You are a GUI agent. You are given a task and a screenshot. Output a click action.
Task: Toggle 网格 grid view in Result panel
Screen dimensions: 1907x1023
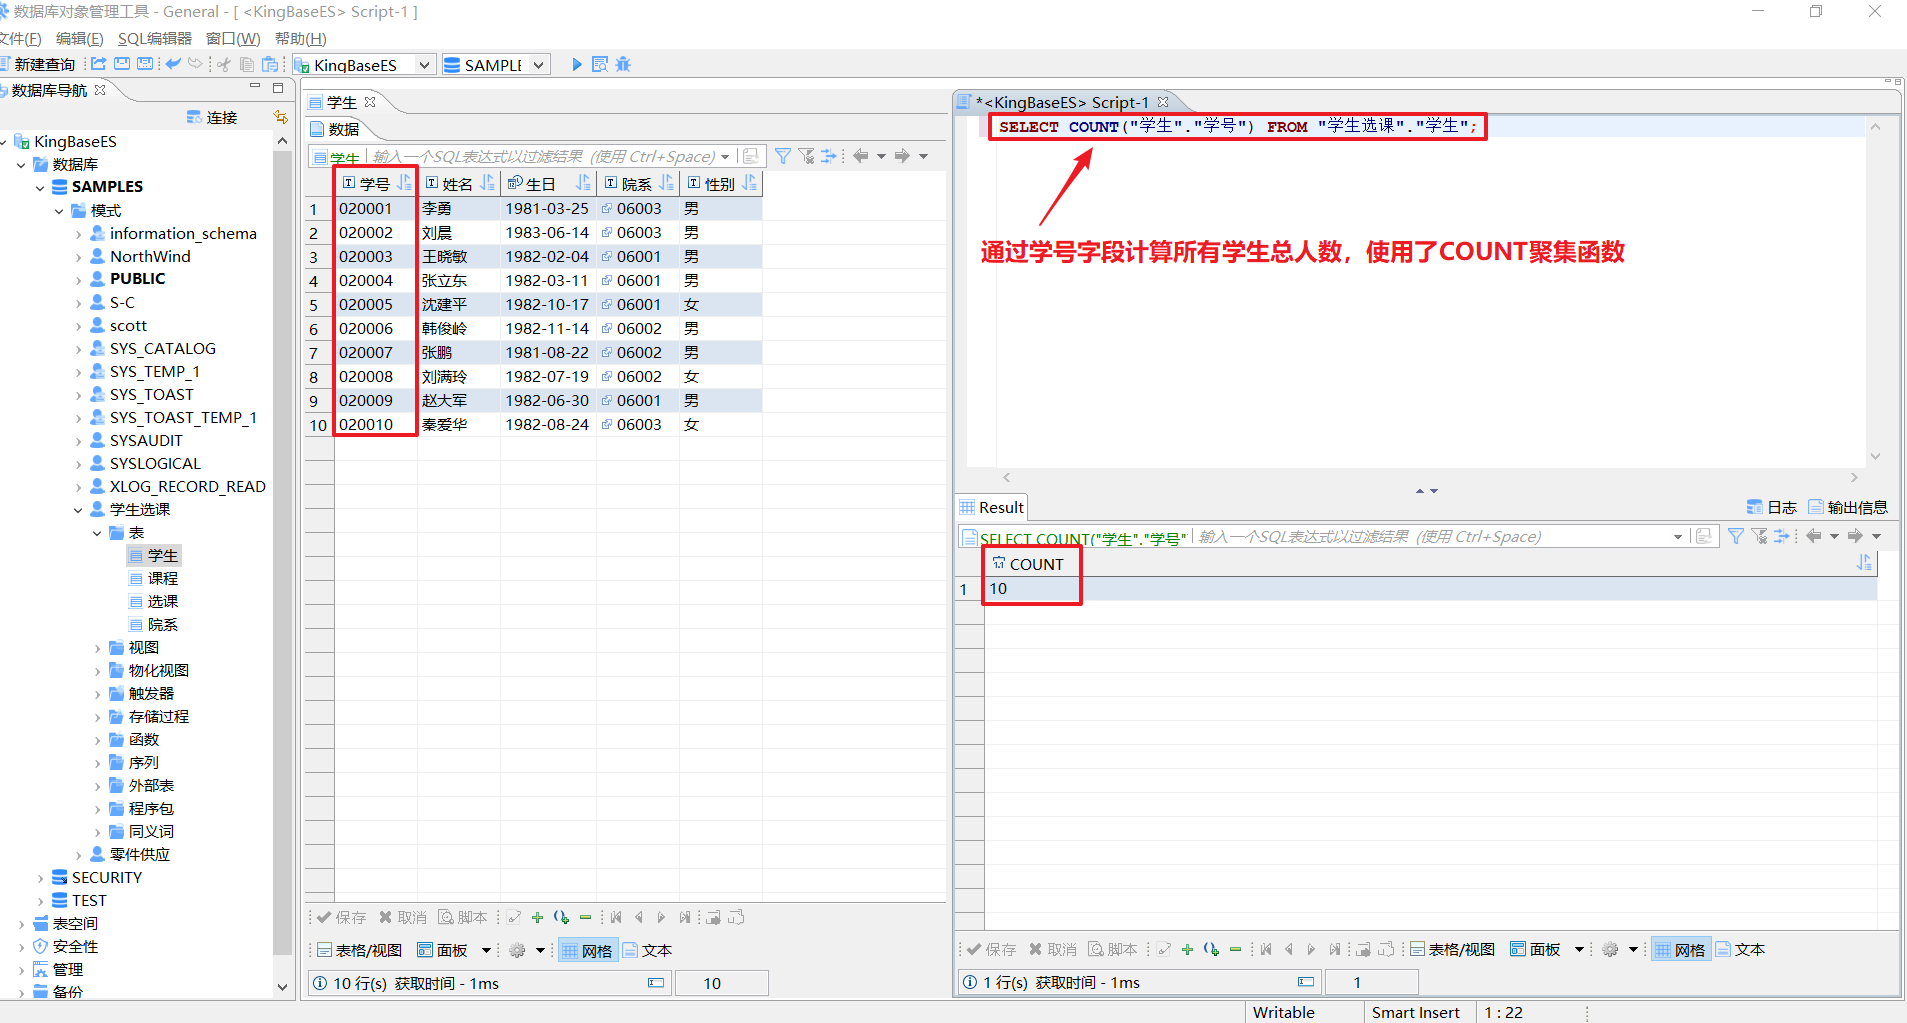click(x=1680, y=949)
